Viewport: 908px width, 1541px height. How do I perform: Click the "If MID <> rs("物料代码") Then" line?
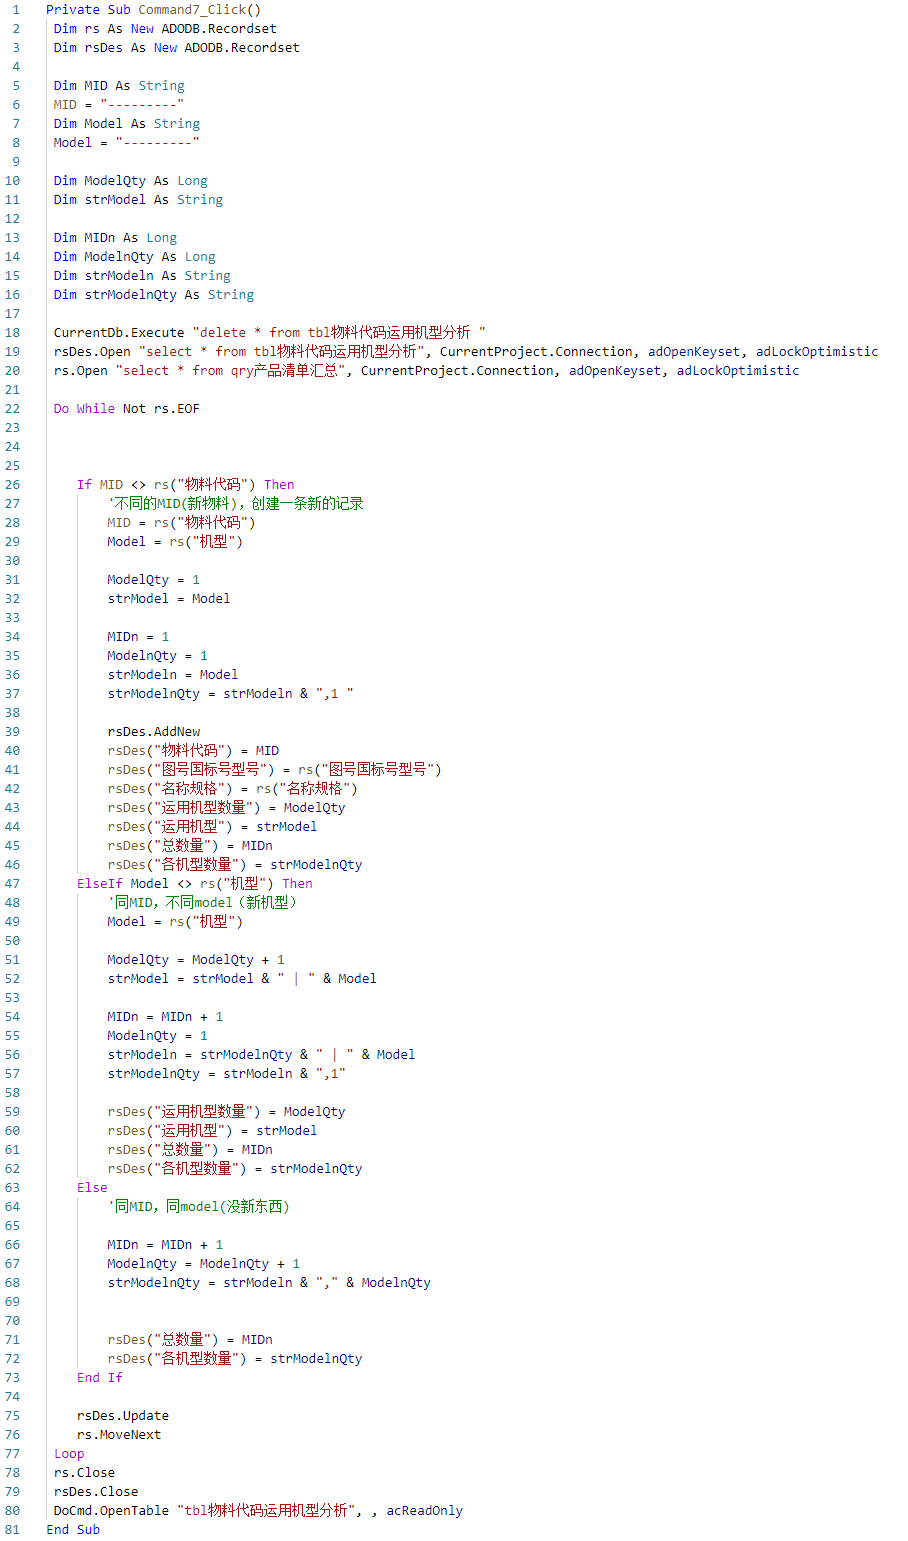click(186, 485)
